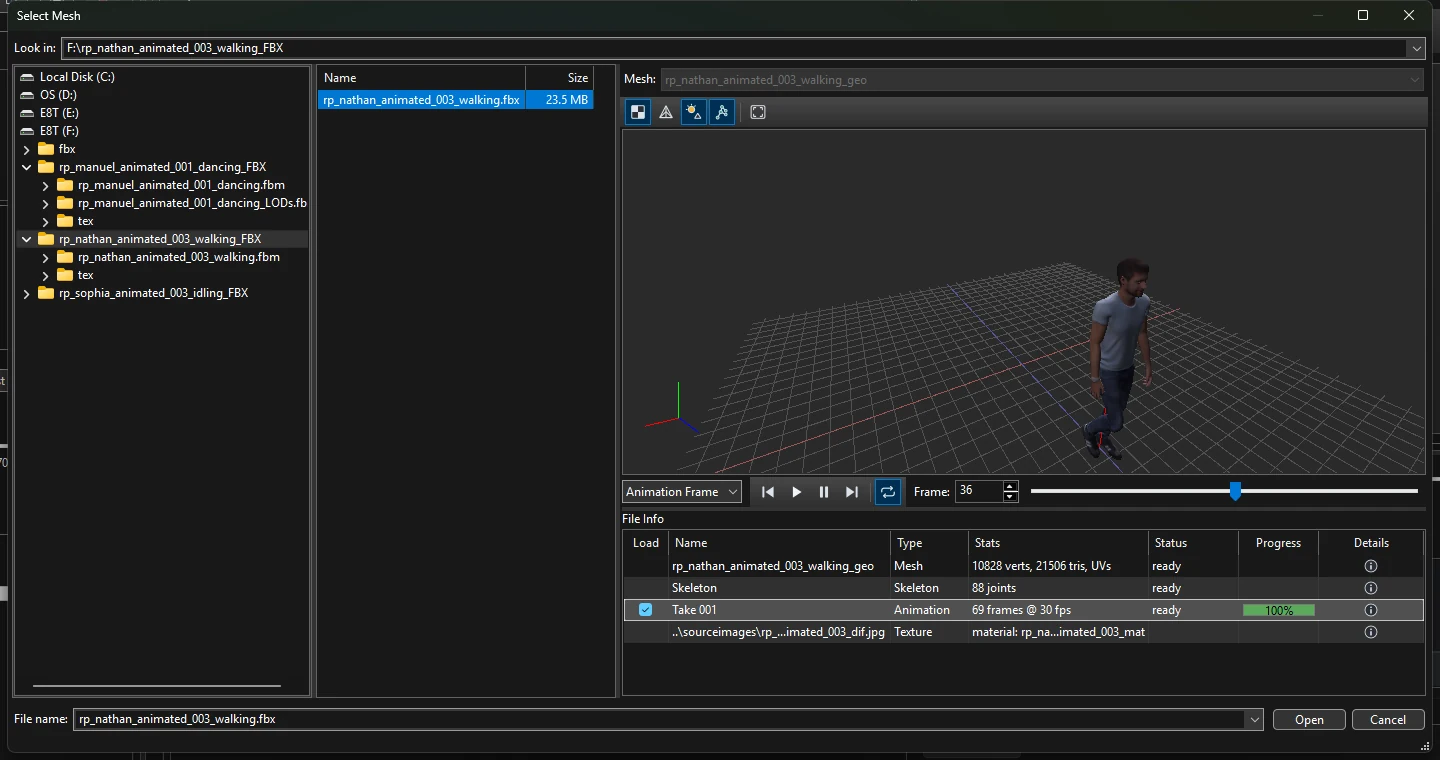
Task: Sort files by the Name column header
Action: (422, 78)
